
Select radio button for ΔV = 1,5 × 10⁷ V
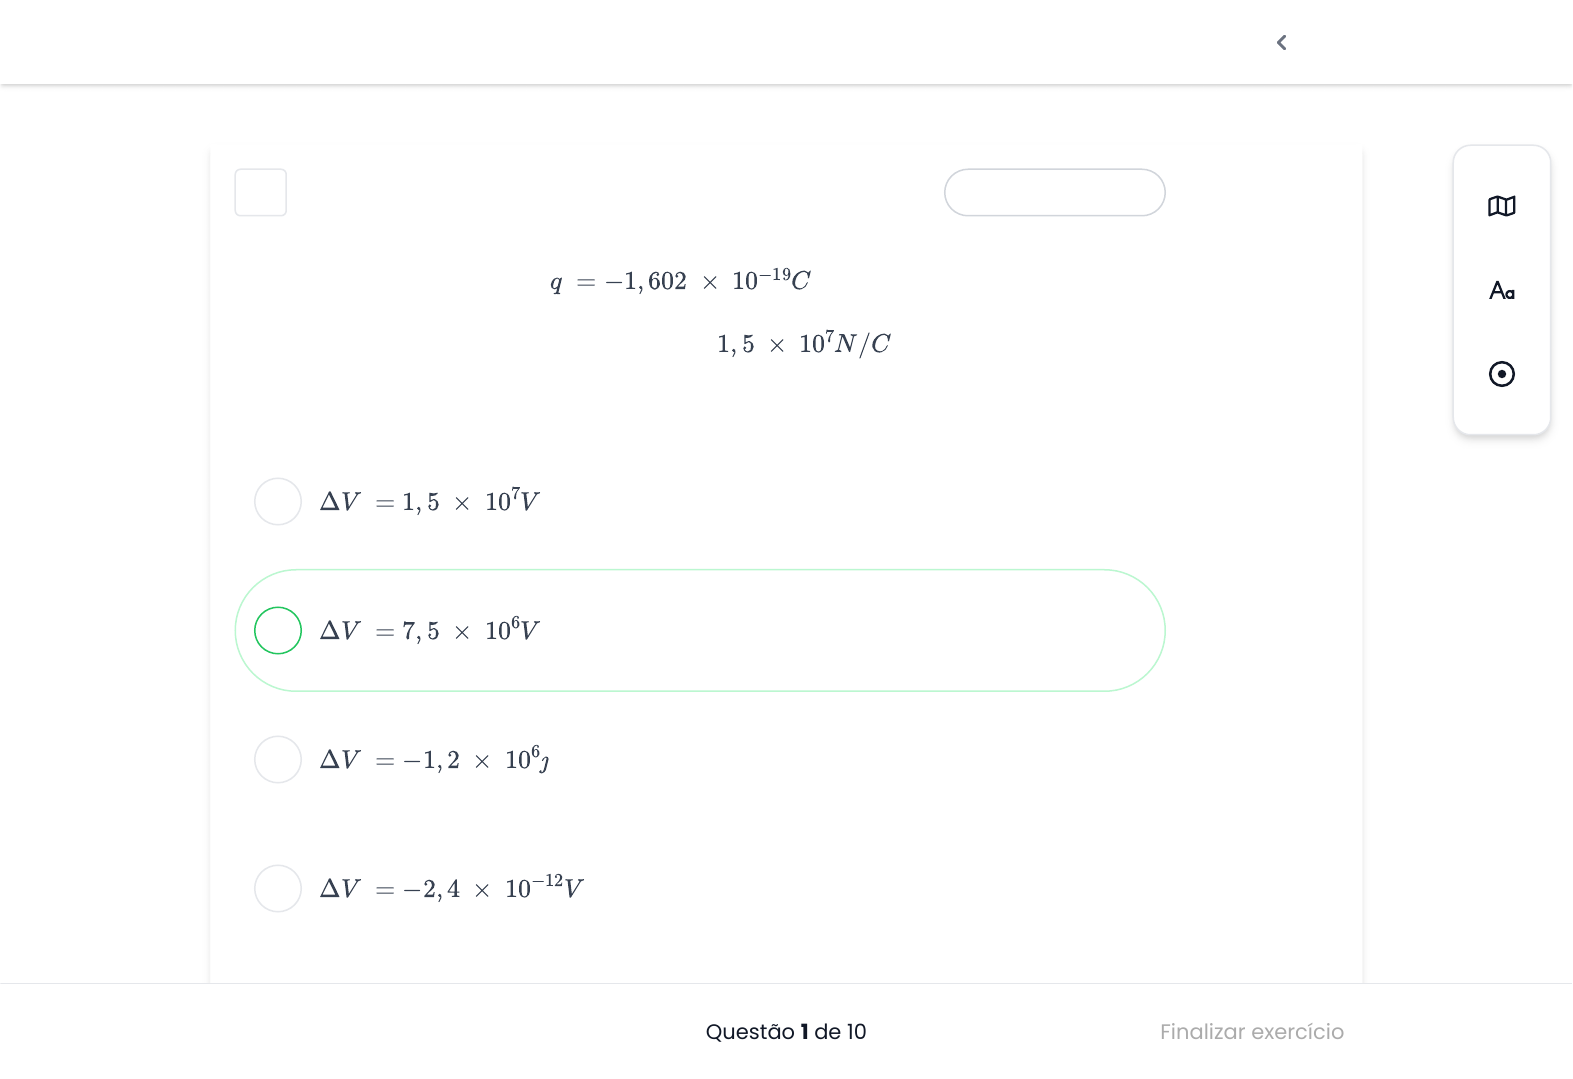[278, 502]
